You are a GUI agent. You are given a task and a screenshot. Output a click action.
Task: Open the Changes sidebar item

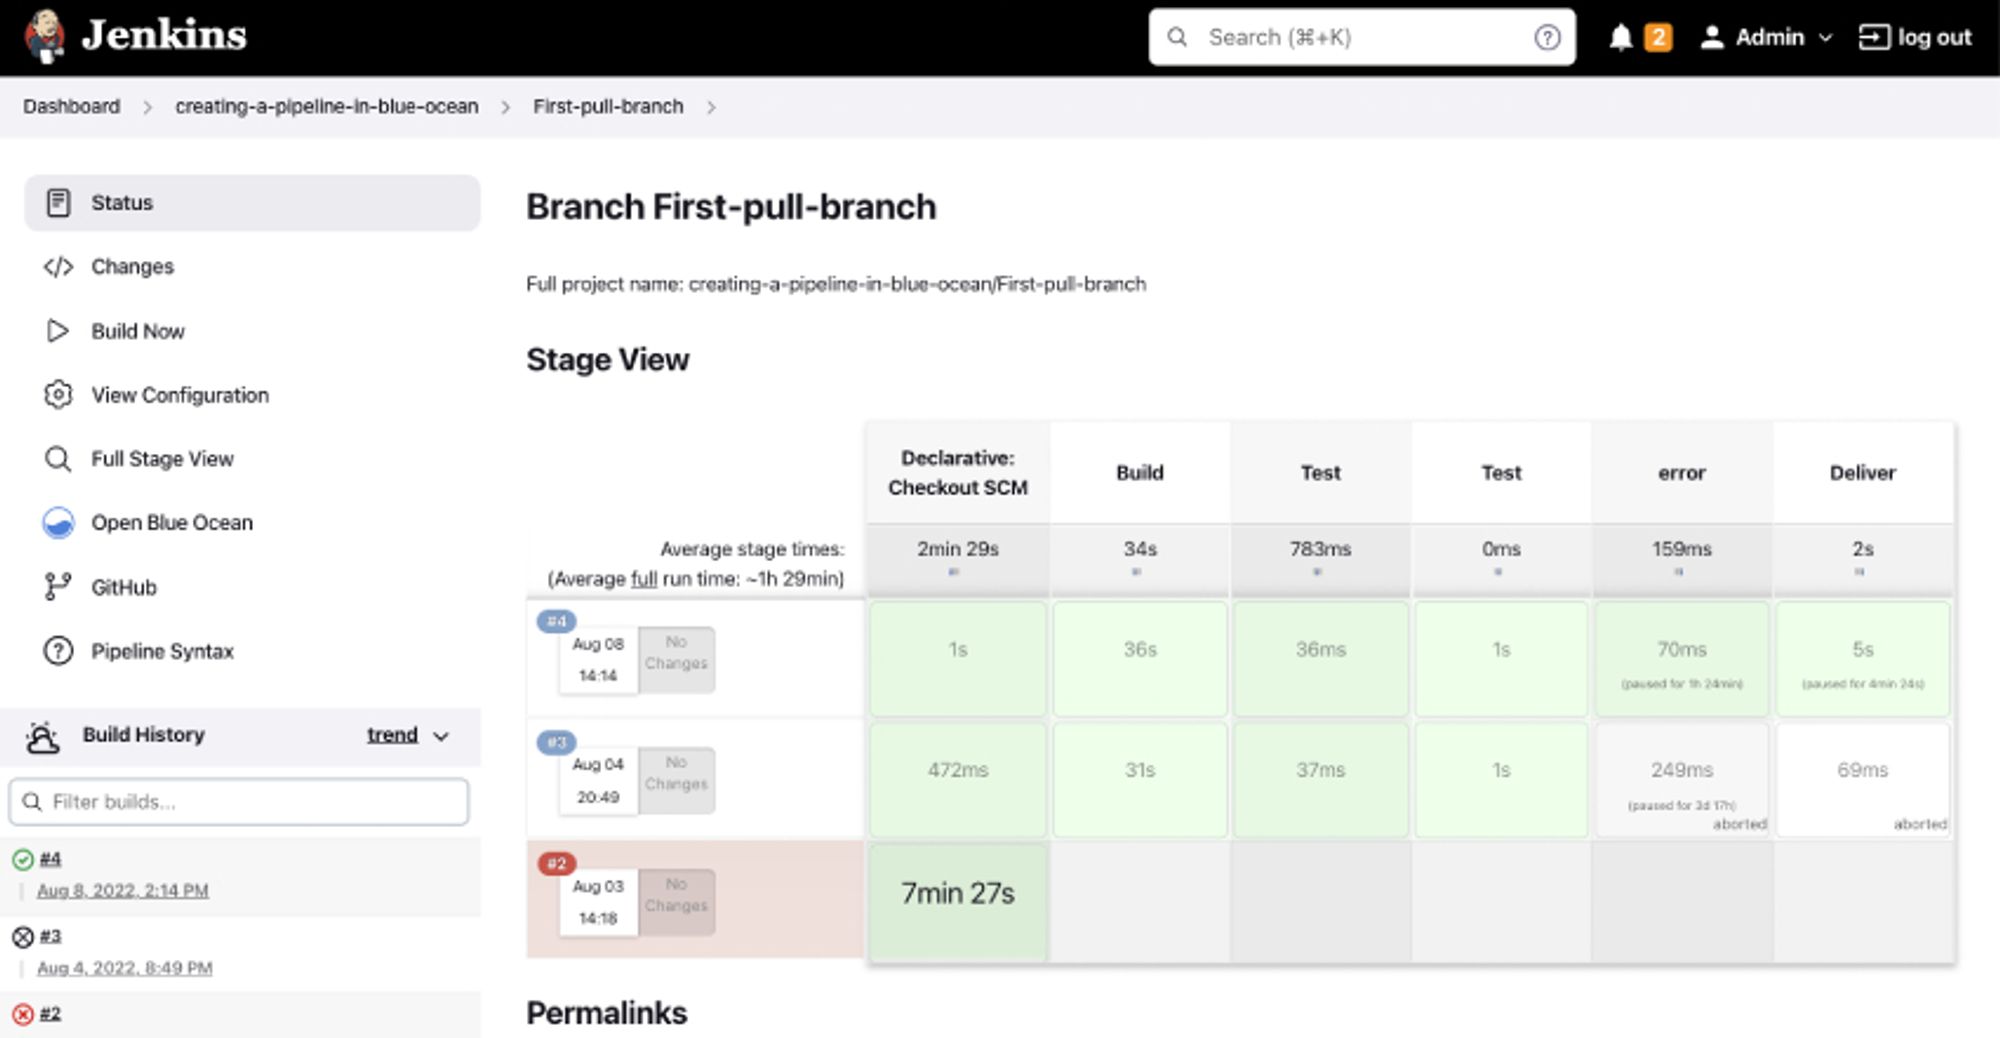pyautogui.click(x=132, y=267)
